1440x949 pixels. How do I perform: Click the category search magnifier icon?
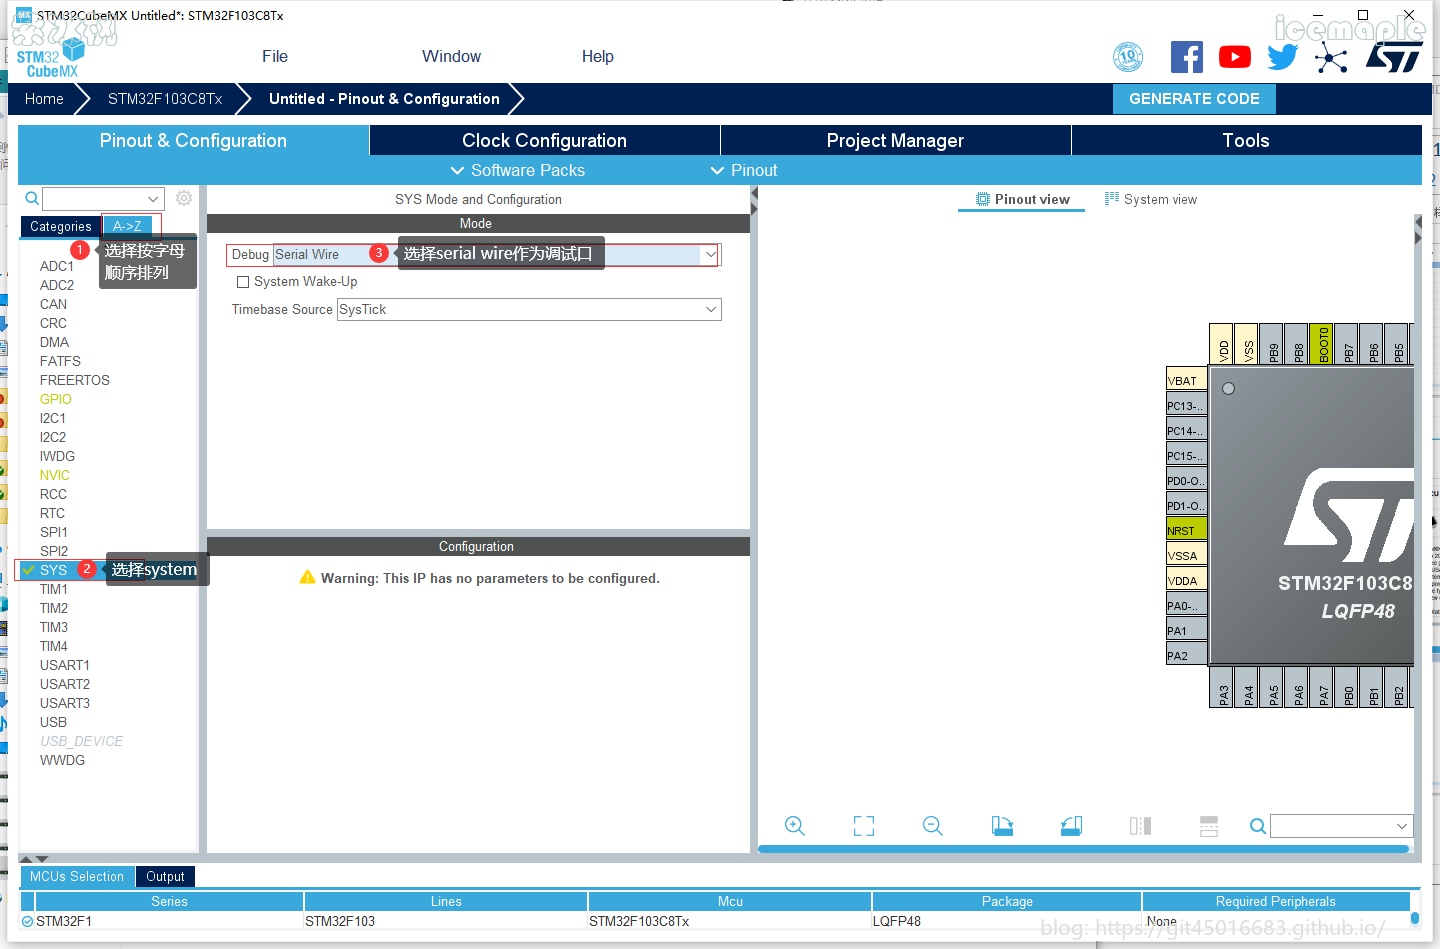32,198
